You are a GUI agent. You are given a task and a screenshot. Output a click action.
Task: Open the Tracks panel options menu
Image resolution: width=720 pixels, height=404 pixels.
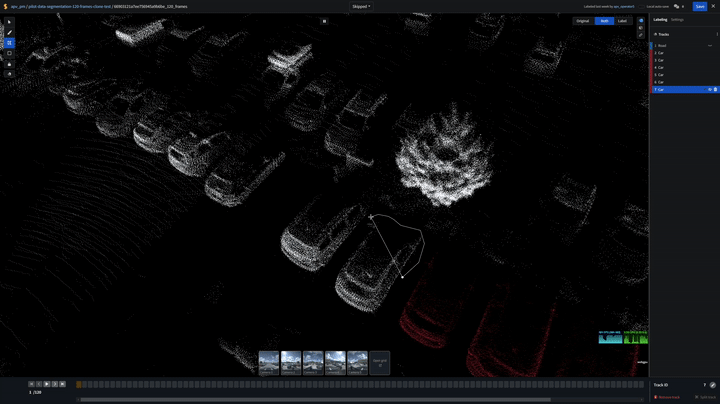717,34
